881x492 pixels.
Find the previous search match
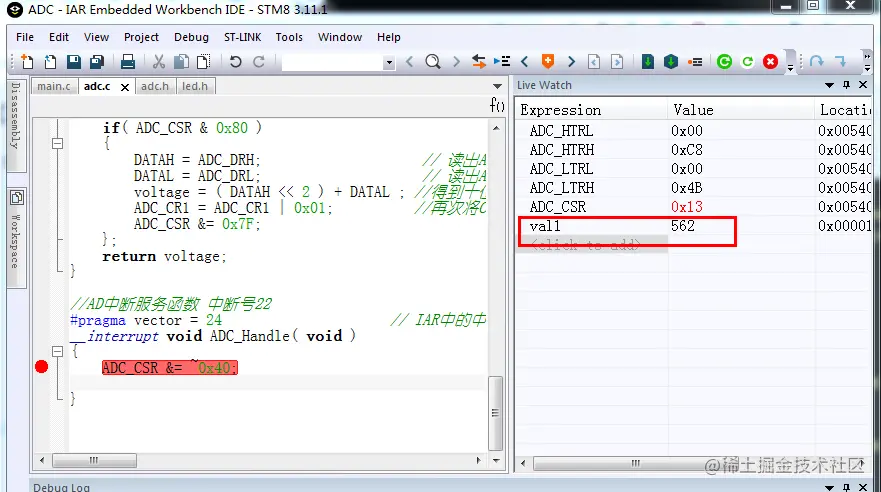pos(410,61)
